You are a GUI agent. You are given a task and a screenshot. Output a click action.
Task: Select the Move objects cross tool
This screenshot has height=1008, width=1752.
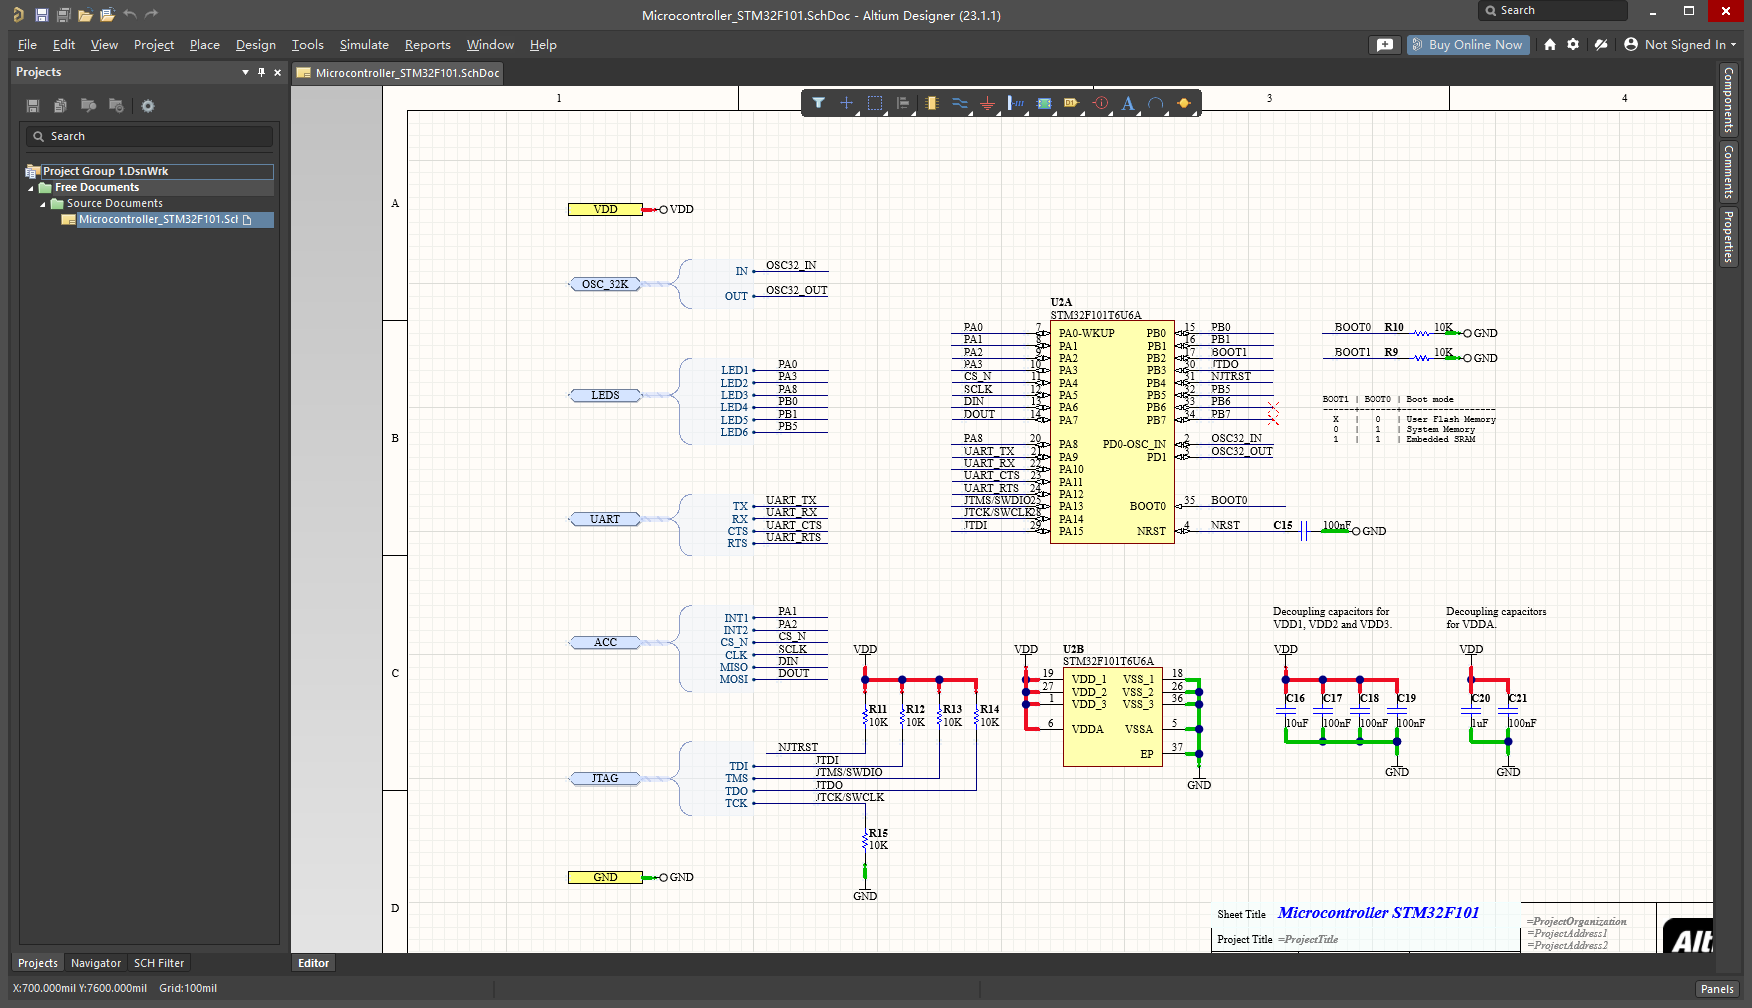[846, 103]
